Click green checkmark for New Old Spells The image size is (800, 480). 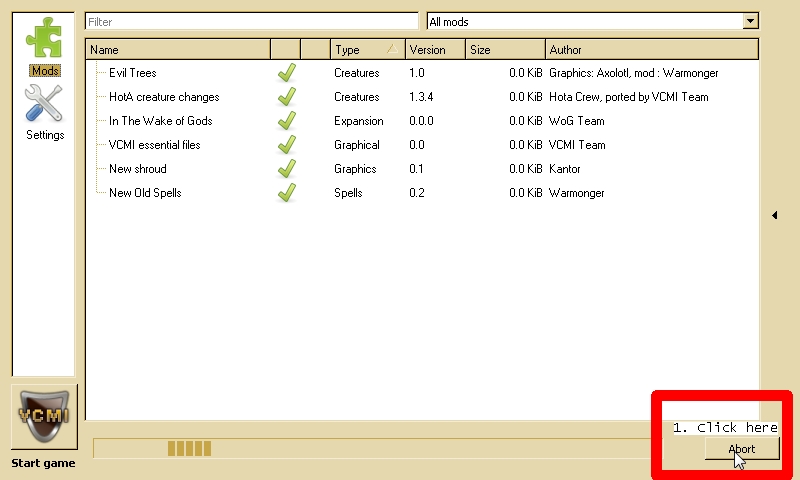point(286,193)
